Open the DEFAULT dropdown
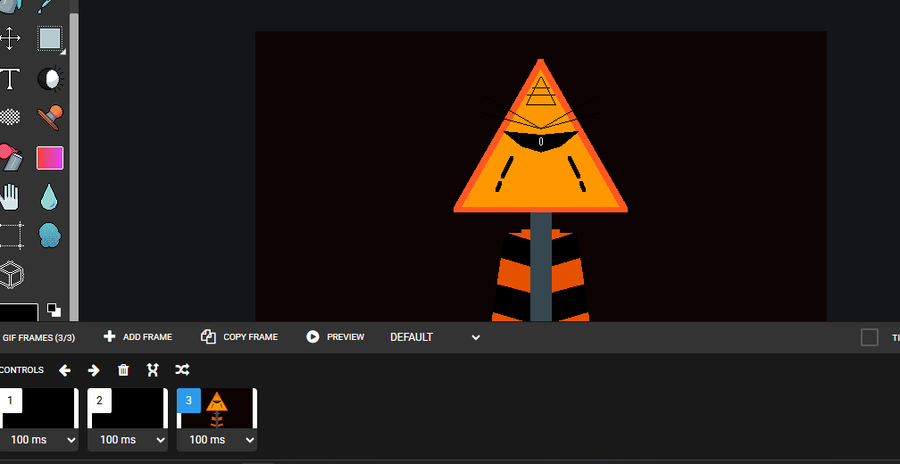The height and width of the screenshot is (464, 900). point(435,337)
